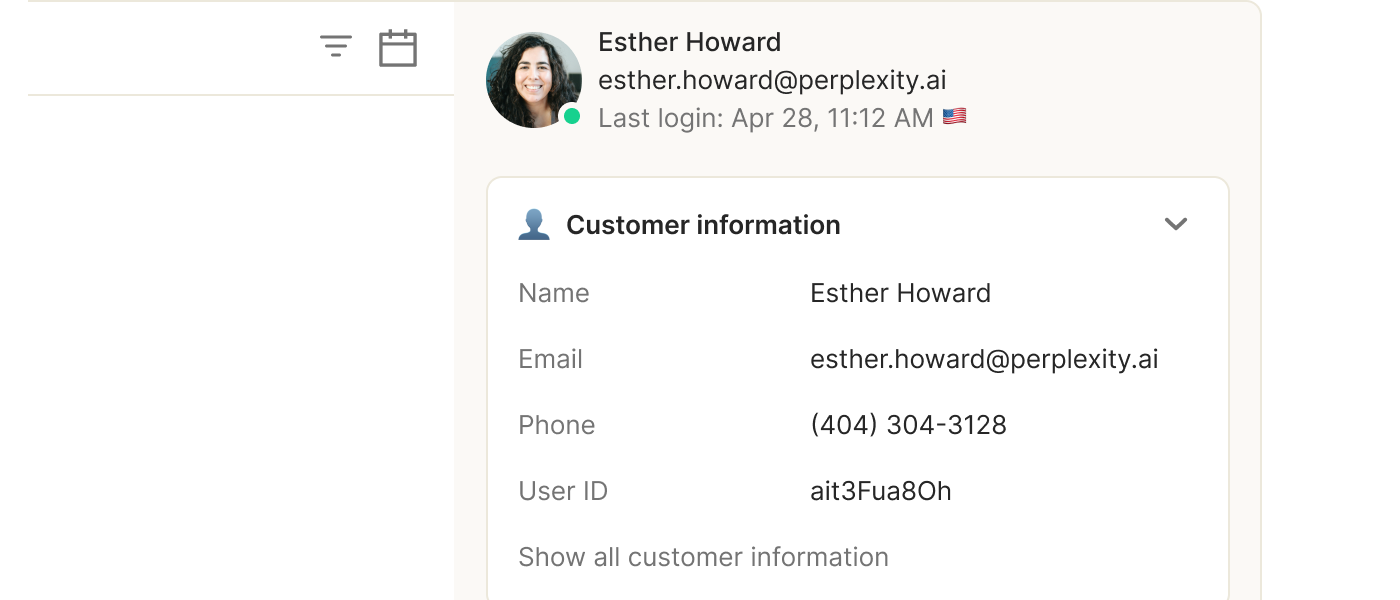
Task: Select the header email esther.howard@perplexity.ai
Action: click(x=772, y=80)
